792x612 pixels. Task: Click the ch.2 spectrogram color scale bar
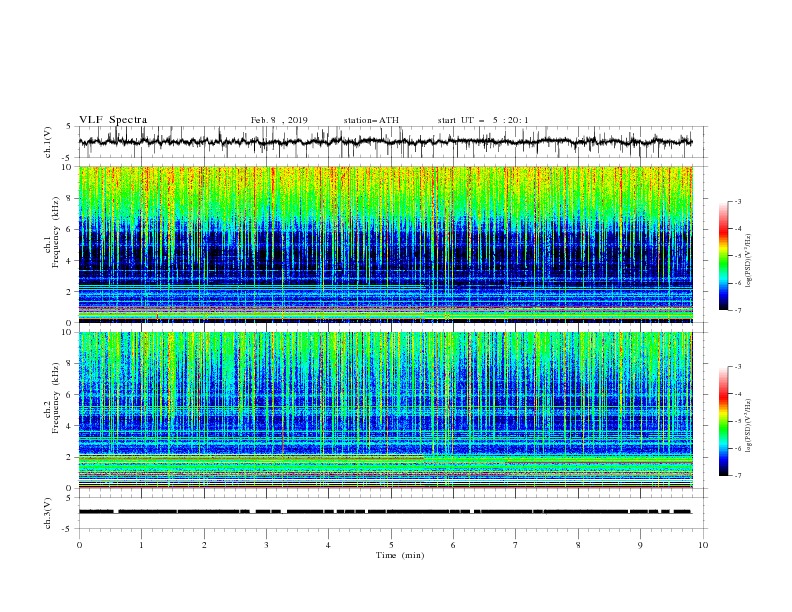pos(723,421)
